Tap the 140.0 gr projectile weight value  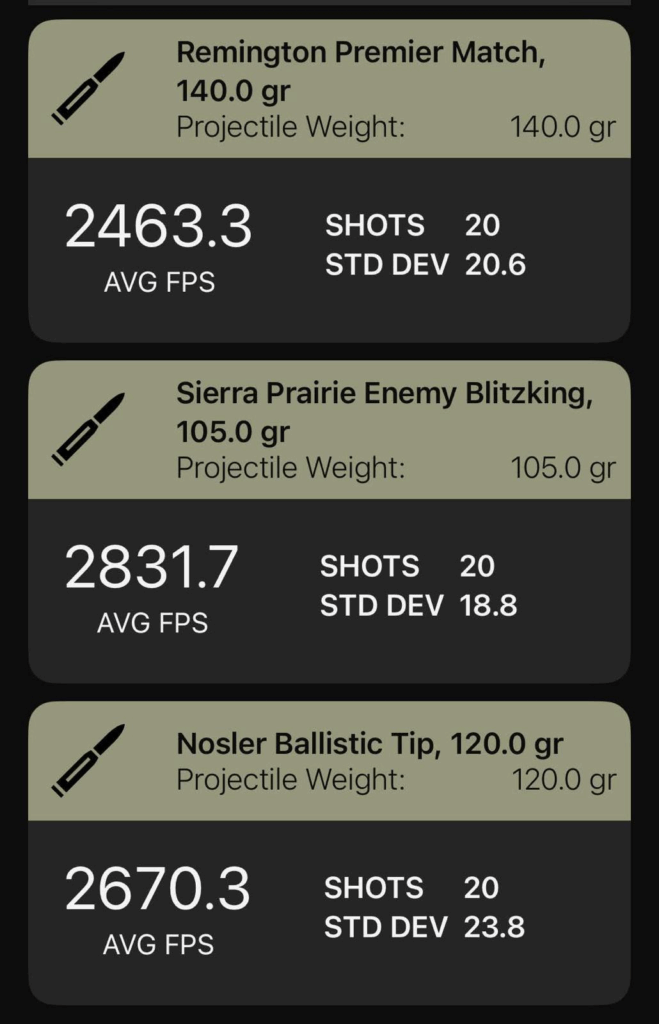(563, 128)
